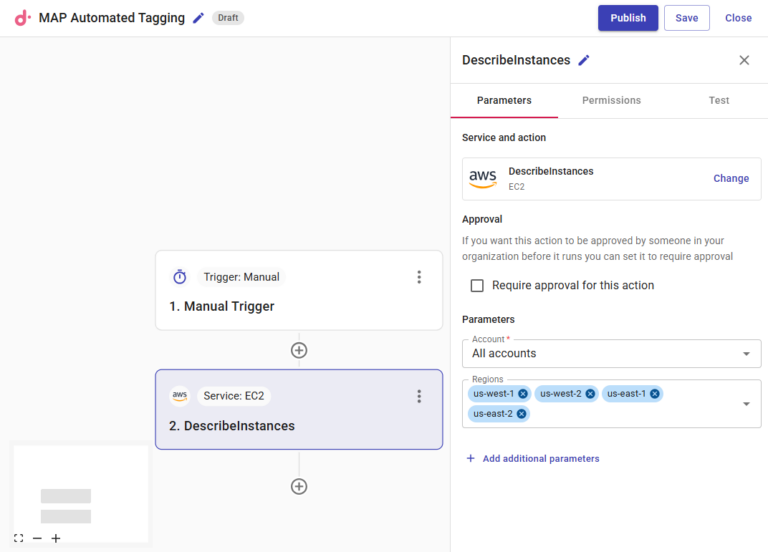Expand the Account dropdown

pos(746,354)
